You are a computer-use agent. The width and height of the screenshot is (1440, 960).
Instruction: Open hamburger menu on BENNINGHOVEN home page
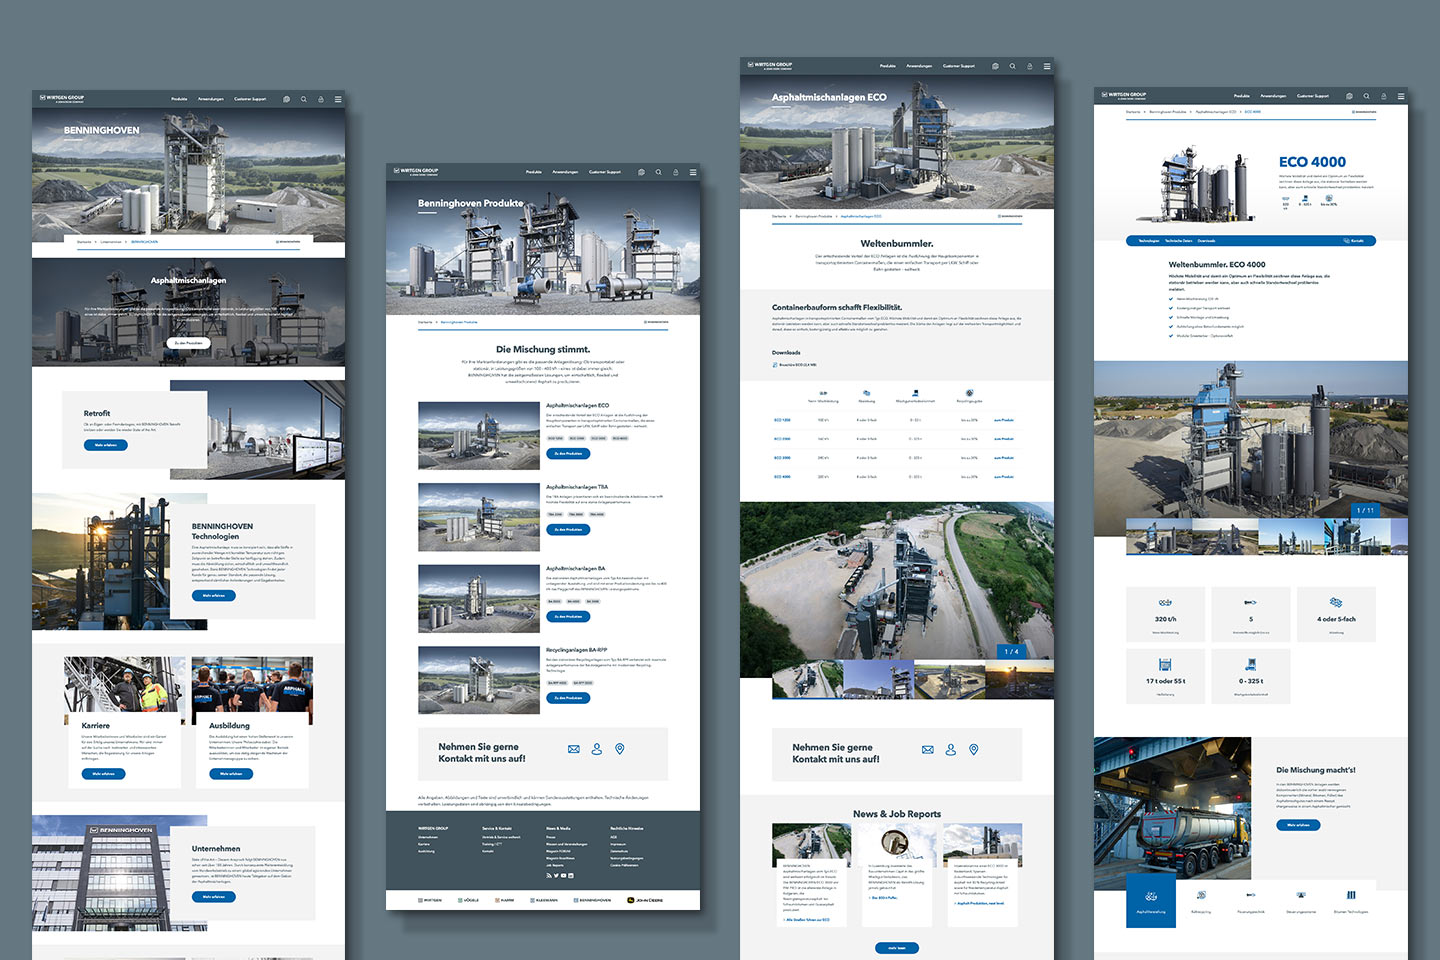pos(338,99)
